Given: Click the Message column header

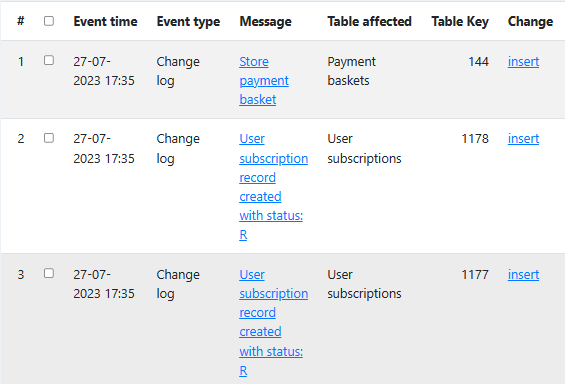Looking at the screenshot, I should coord(266,22).
